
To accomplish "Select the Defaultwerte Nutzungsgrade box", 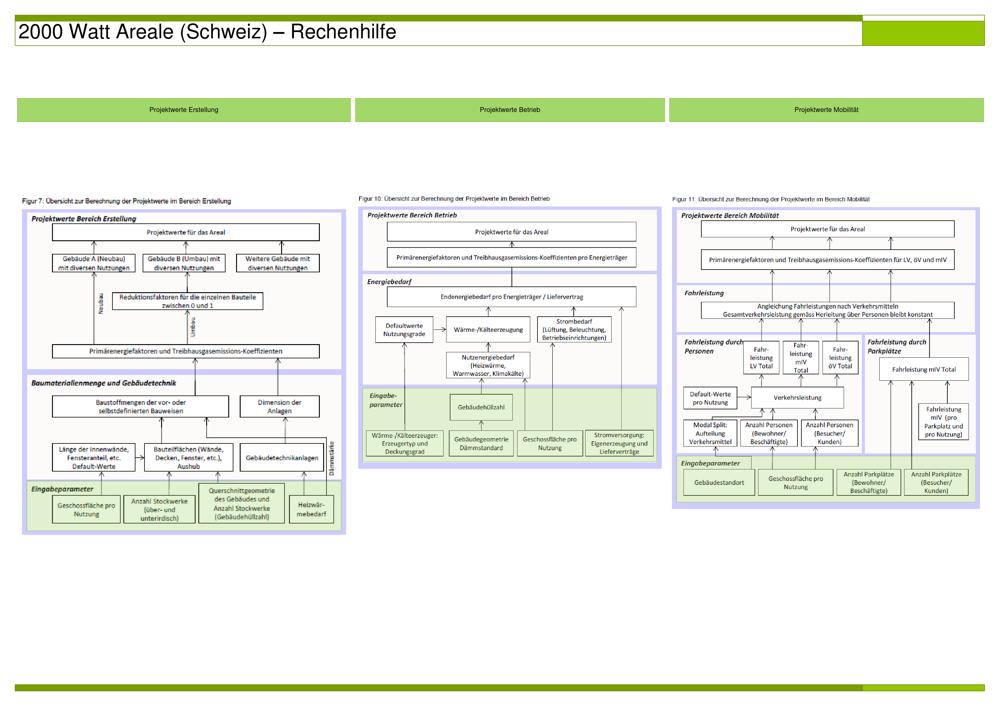I will (404, 329).
